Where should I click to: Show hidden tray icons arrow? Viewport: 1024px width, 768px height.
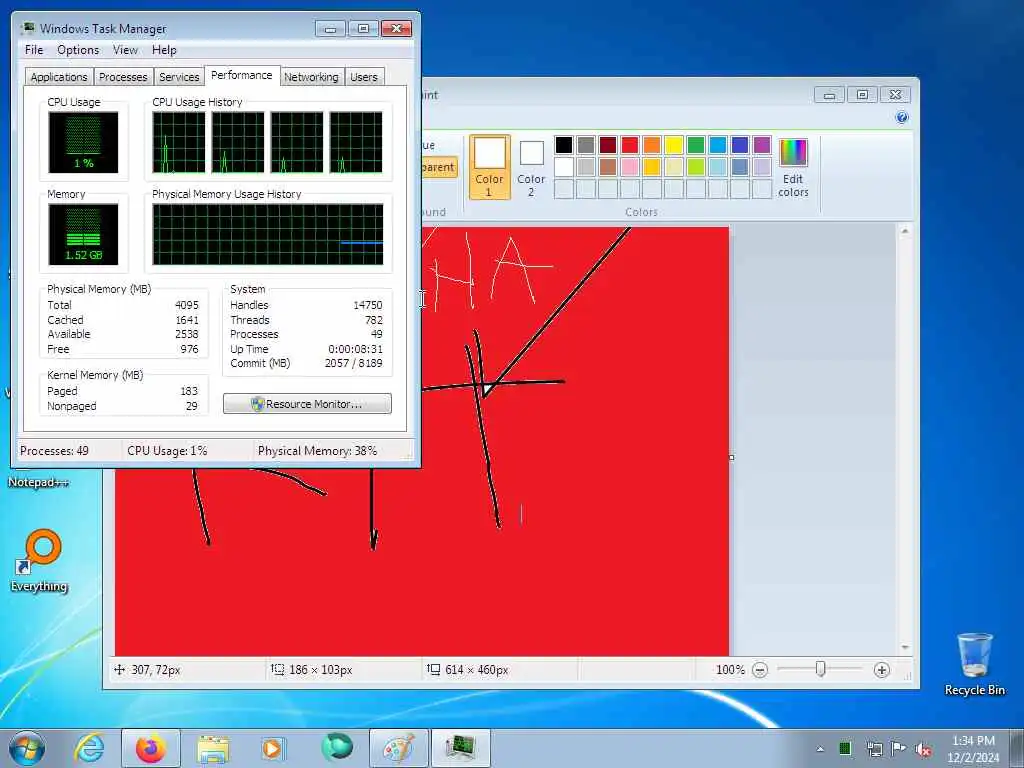click(x=820, y=749)
